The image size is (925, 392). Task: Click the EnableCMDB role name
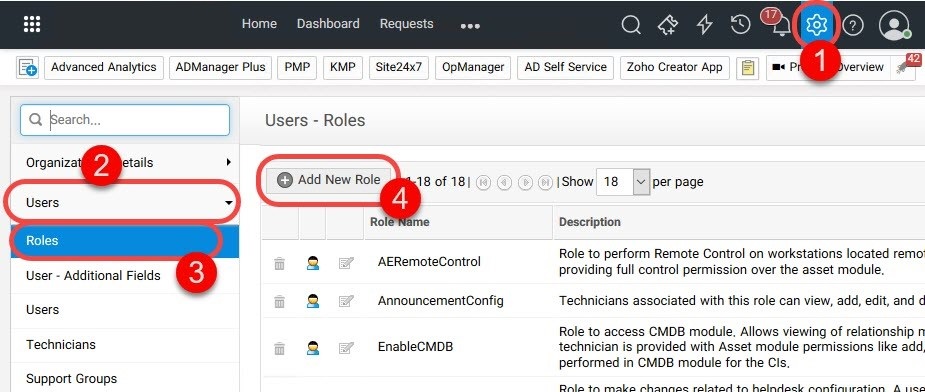[x=415, y=347]
